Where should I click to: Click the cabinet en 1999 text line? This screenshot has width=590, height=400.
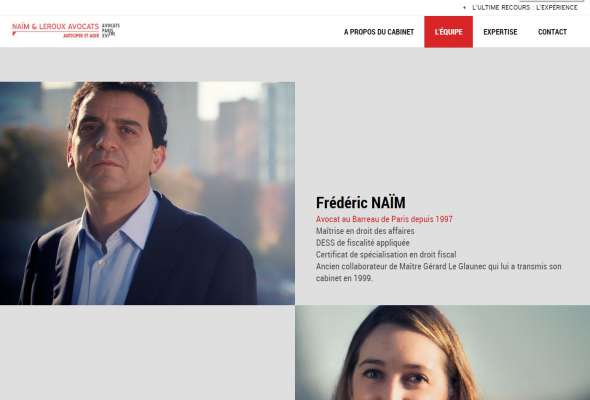point(344,278)
